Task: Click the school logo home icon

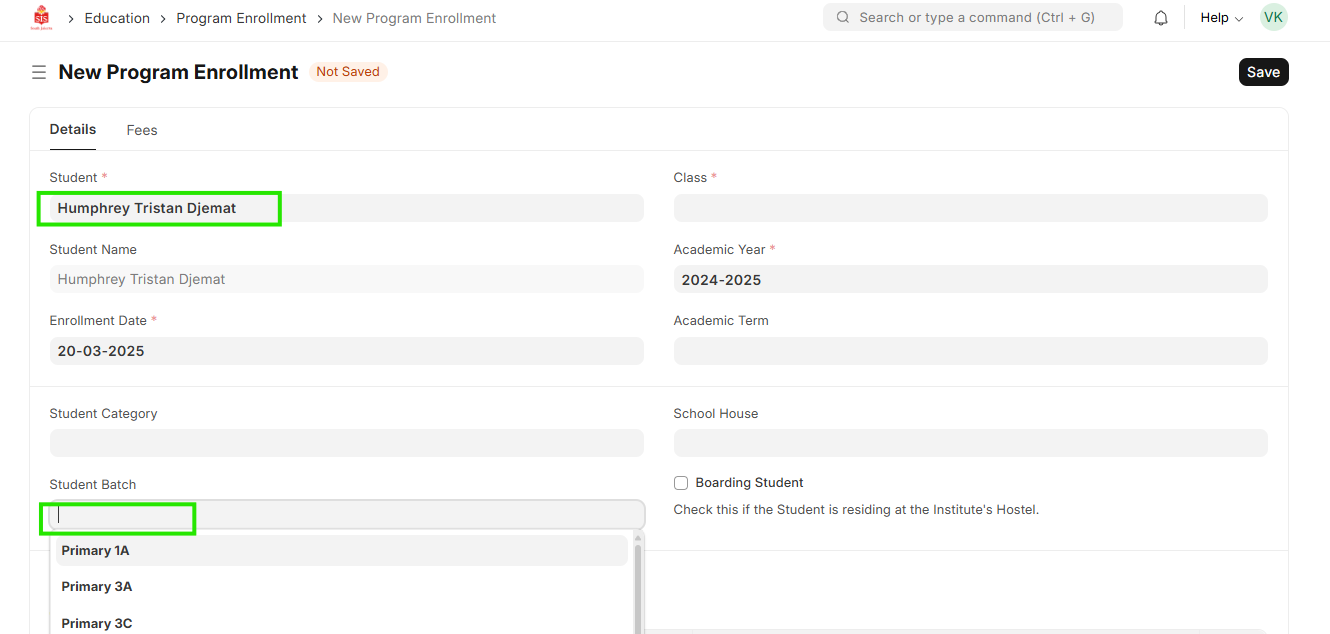Action: click(41, 18)
